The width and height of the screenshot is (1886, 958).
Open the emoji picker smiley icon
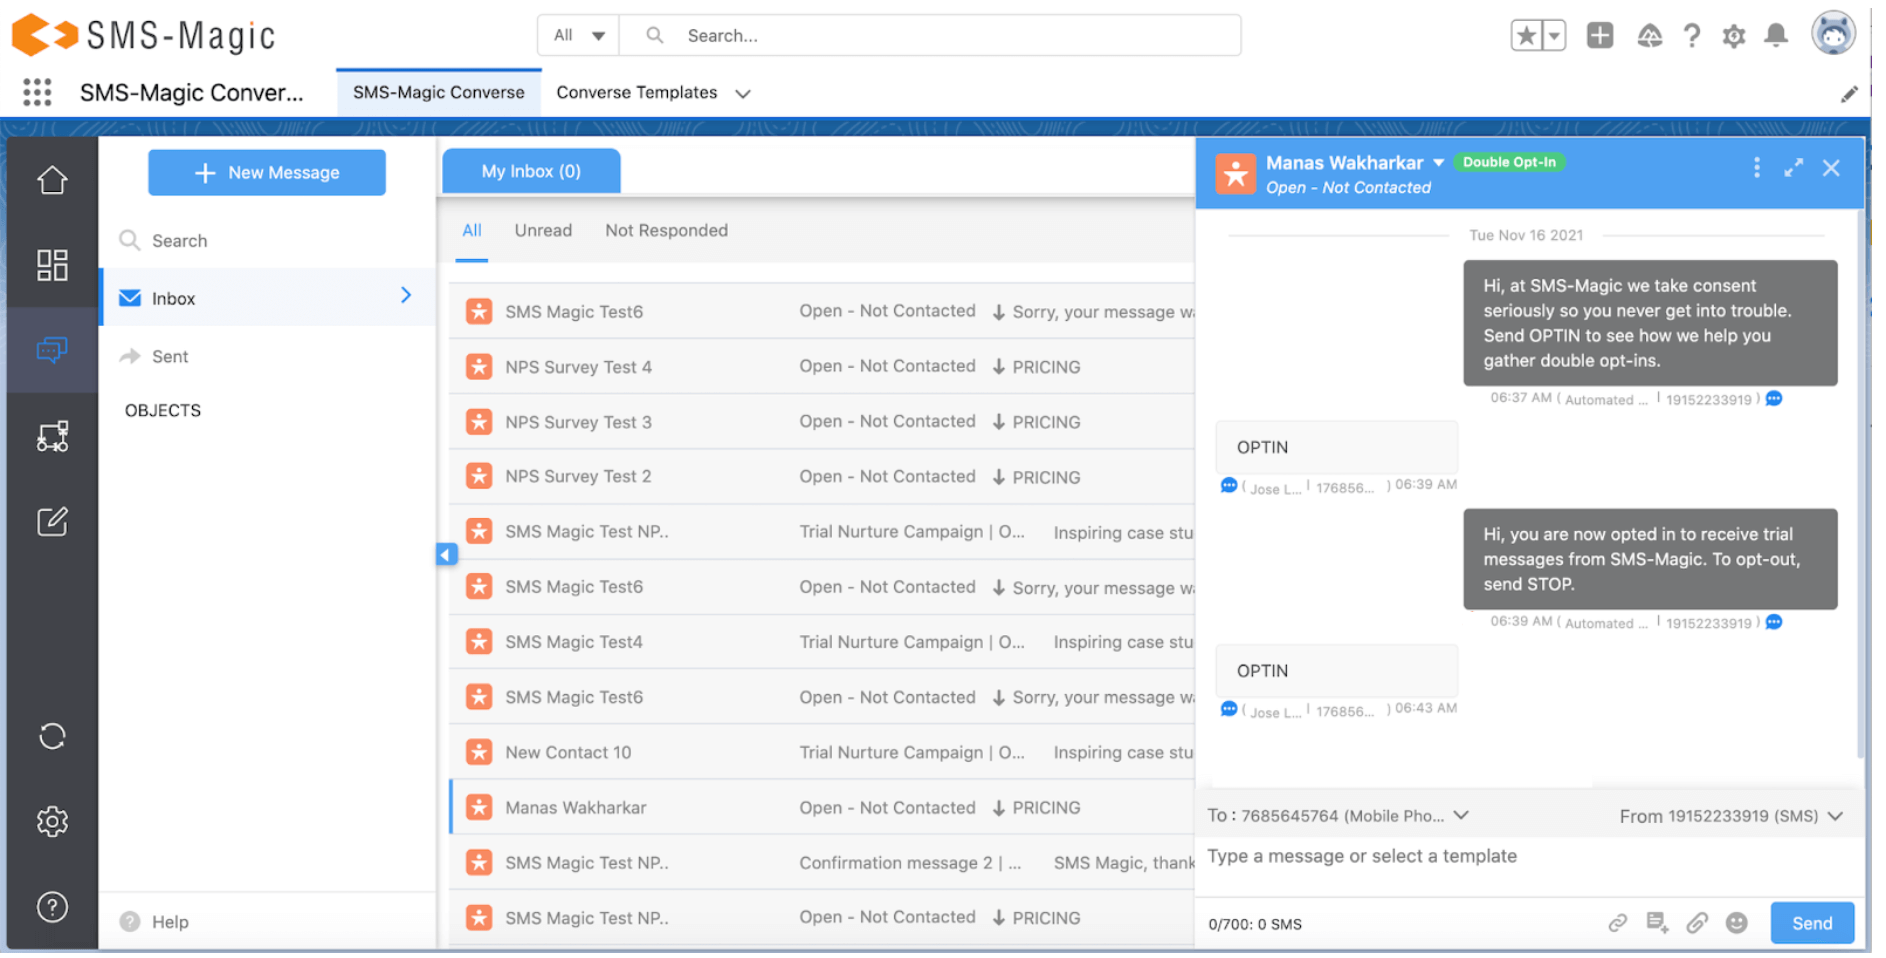[x=1737, y=923]
